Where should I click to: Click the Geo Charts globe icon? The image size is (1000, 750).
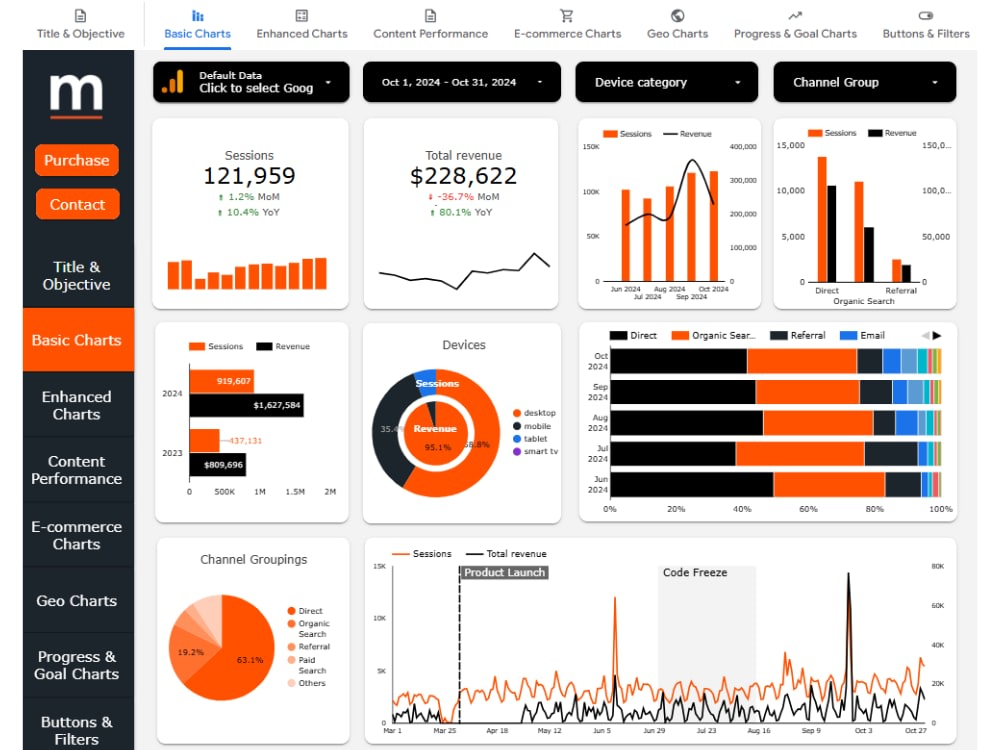click(677, 15)
